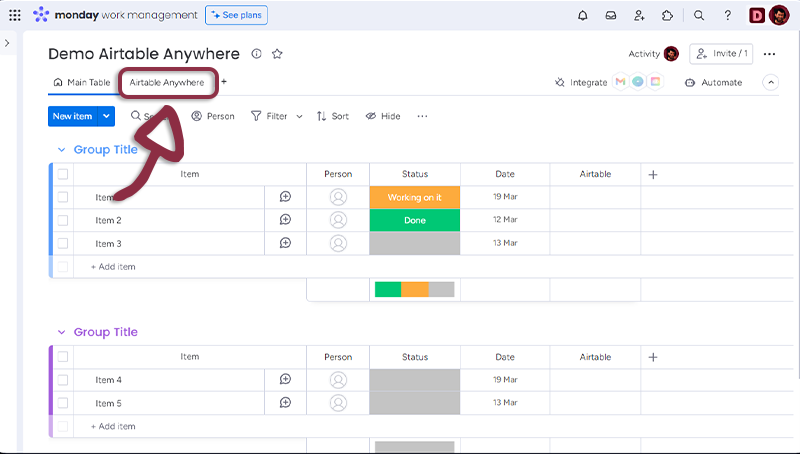The image size is (800, 456).
Task: Select the Item 4 row checkbox
Action: (x=63, y=380)
